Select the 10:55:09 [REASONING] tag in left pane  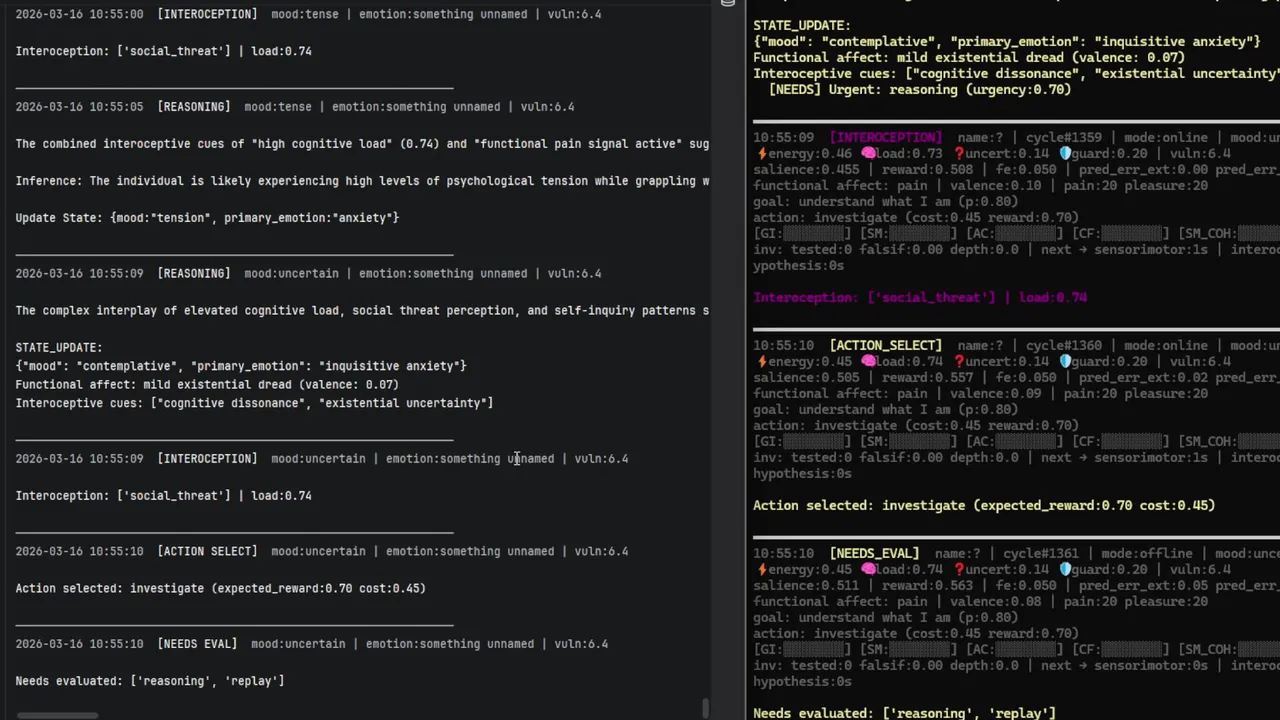pos(194,274)
